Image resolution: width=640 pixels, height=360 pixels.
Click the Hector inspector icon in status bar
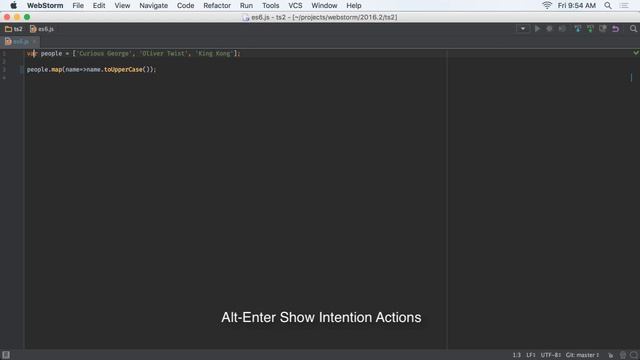tap(622, 355)
